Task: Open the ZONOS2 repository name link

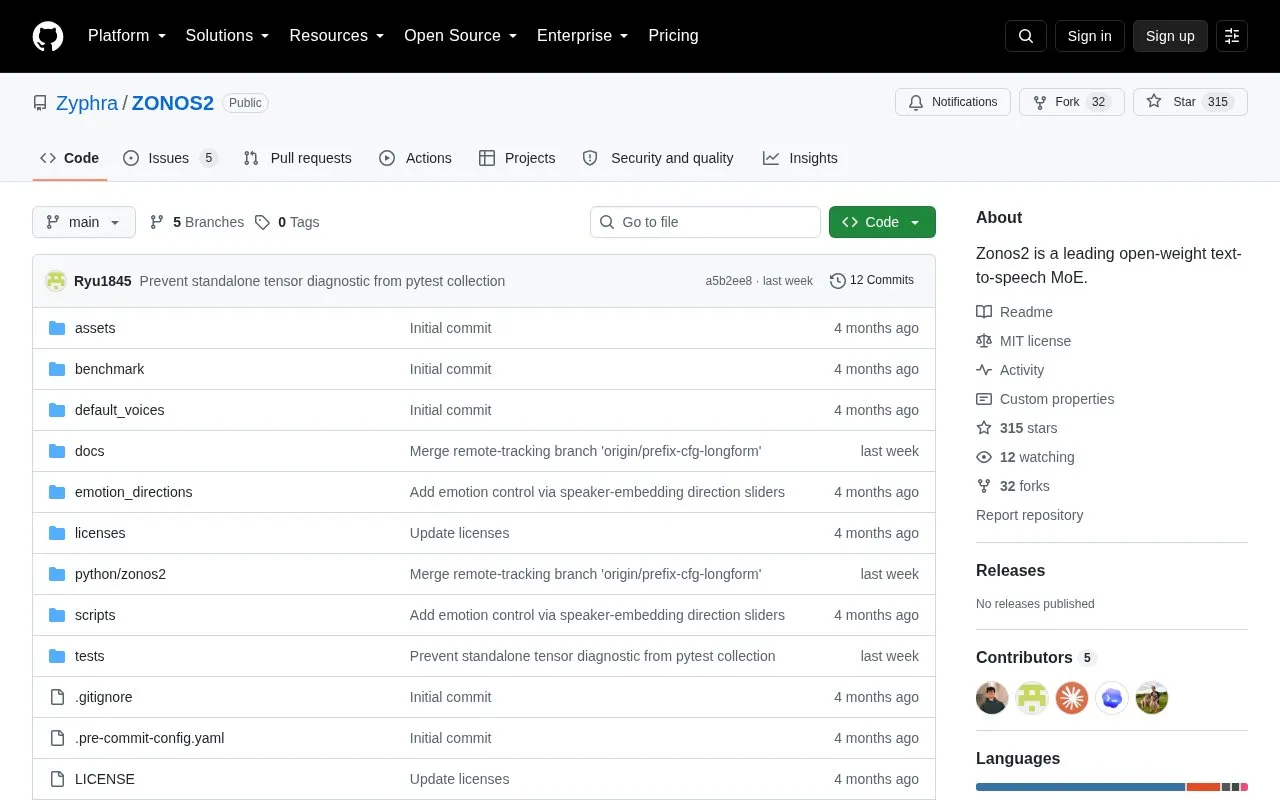Action: (173, 103)
